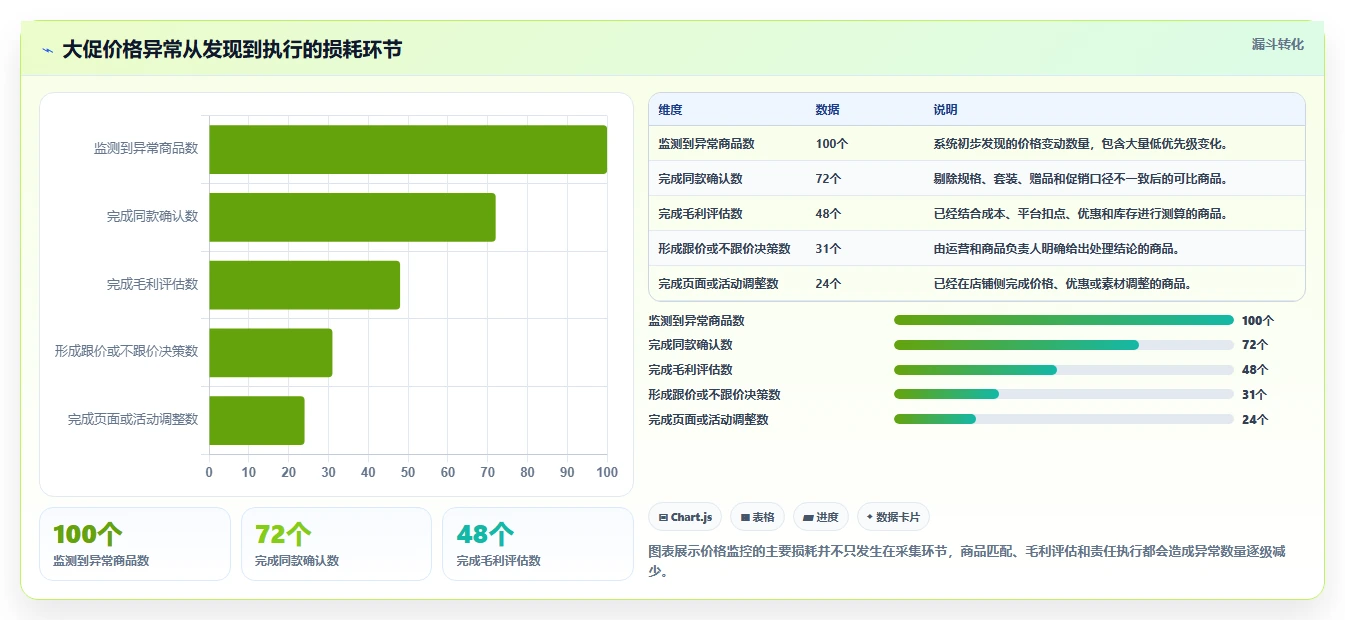The image size is (1345, 620).
Task: Click the table value 48个
Action: [828, 214]
